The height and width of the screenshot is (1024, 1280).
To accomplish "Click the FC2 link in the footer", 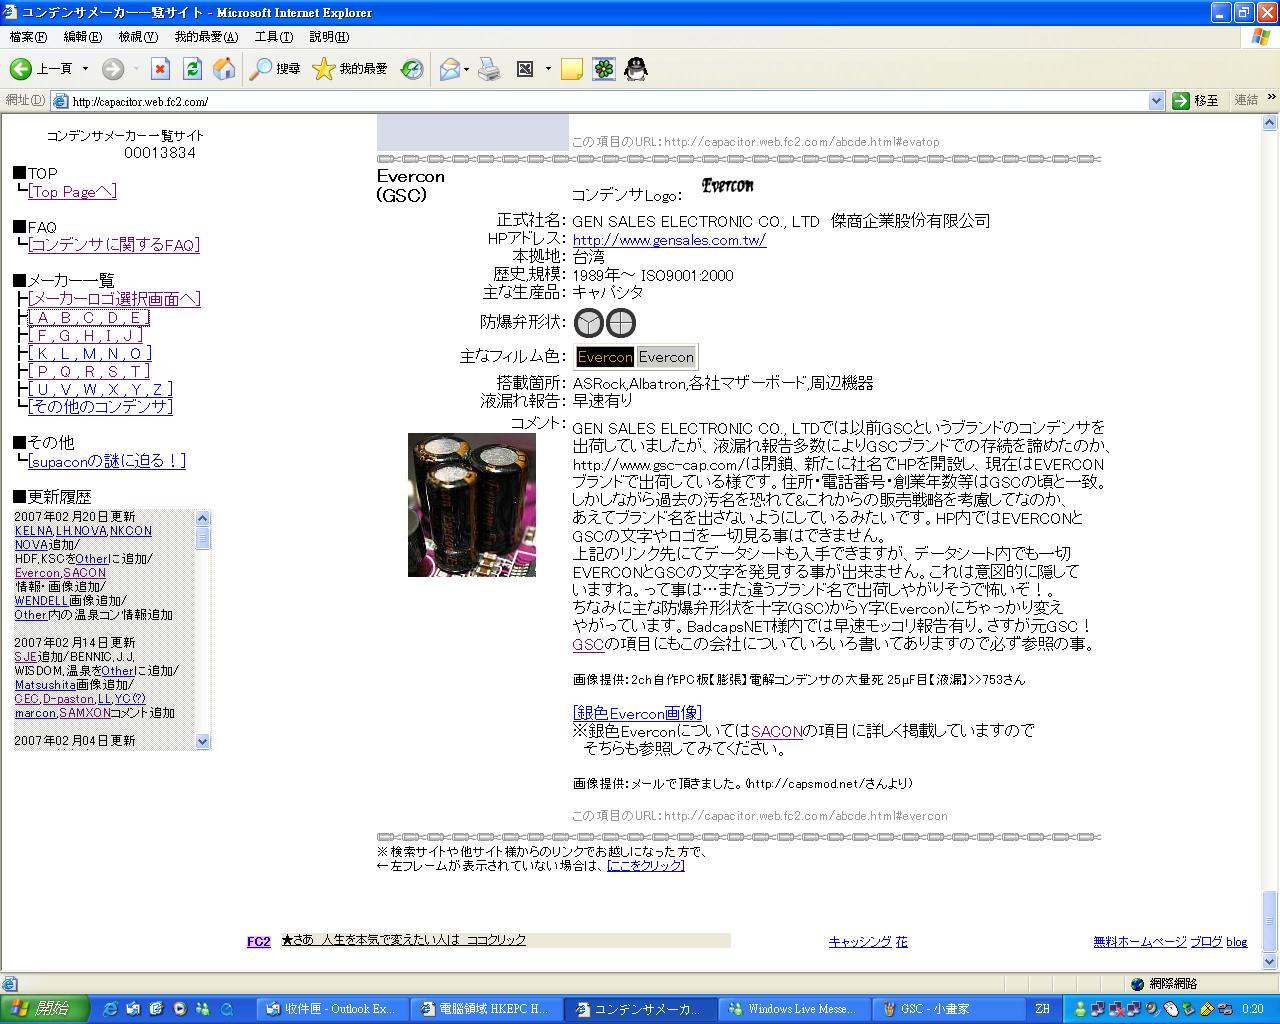I will tap(259, 941).
